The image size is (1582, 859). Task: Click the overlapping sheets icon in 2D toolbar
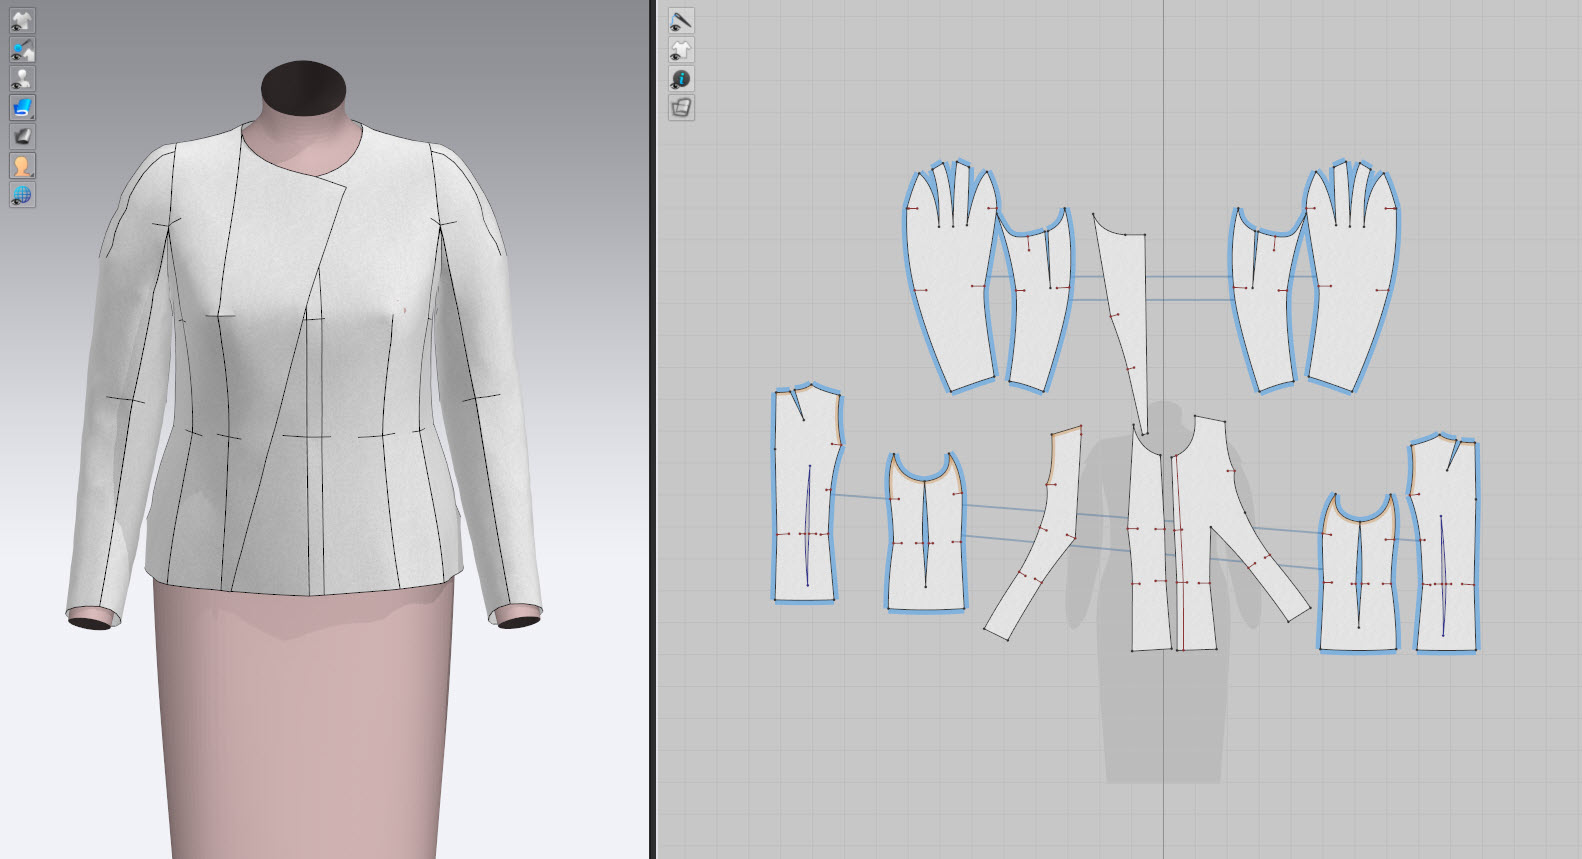click(x=681, y=108)
